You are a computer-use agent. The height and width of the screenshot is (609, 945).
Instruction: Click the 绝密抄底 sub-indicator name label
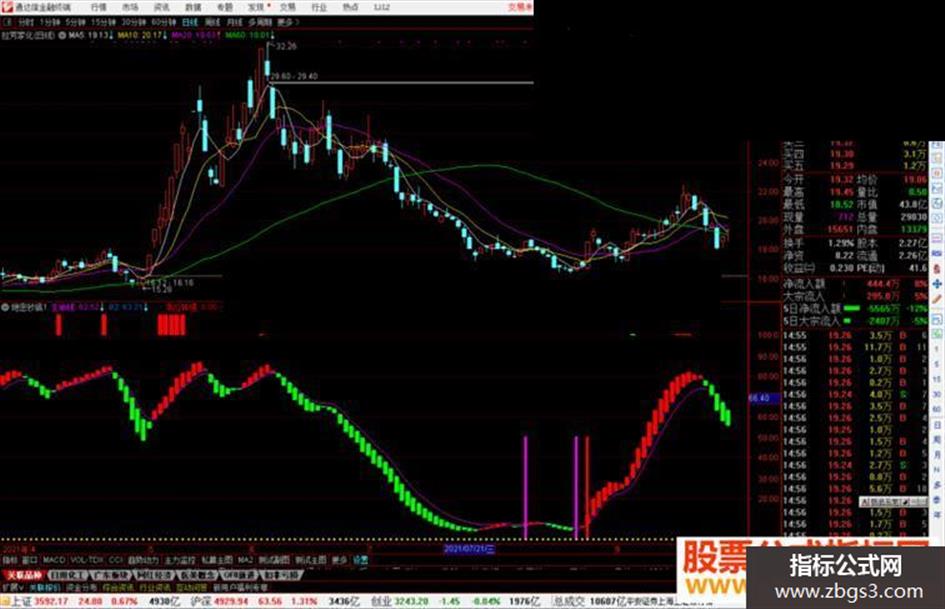click(x=28, y=308)
